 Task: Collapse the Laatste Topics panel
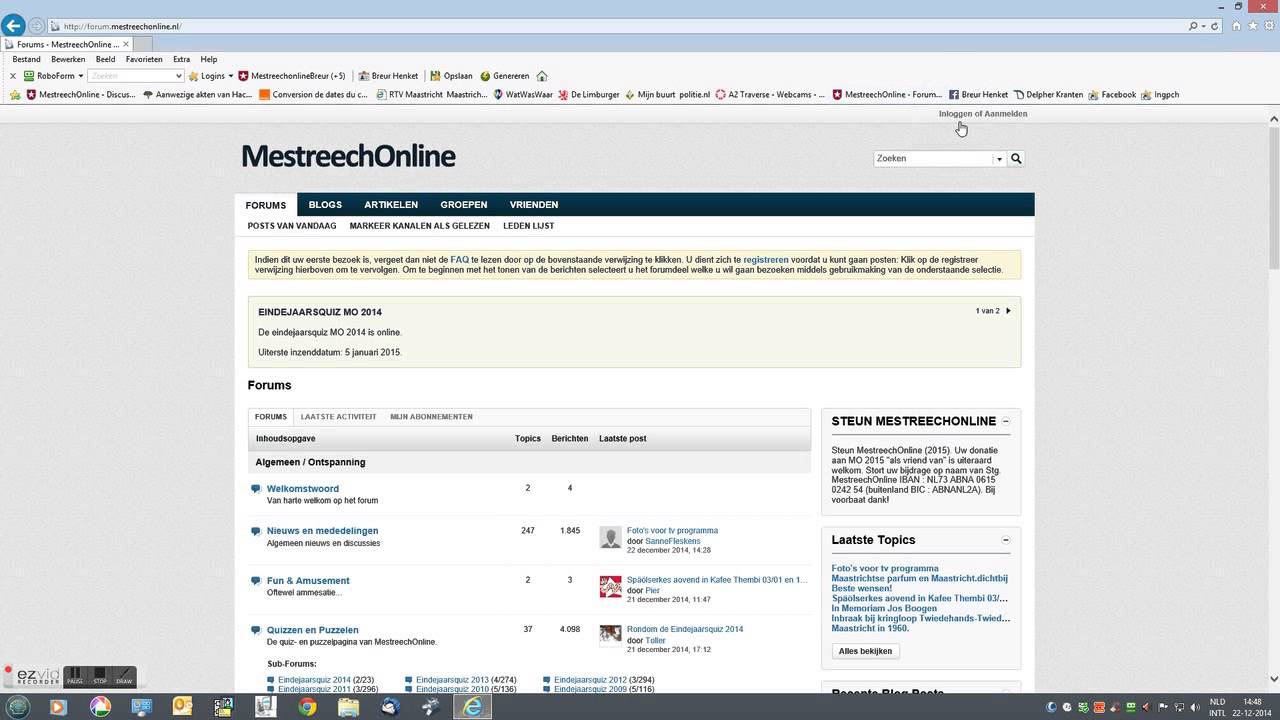click(x=1006, y=540)
